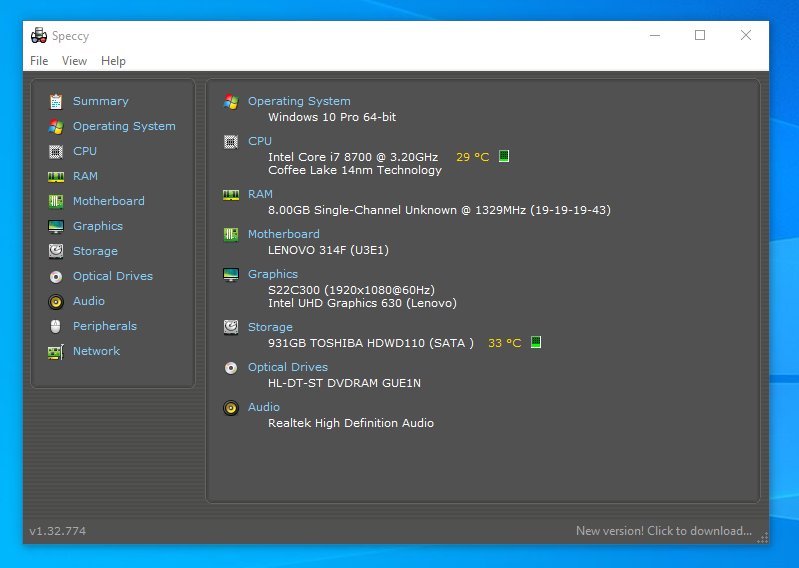
Task: Click the Motherboard icon in sidebar
Action: (56, 201)
